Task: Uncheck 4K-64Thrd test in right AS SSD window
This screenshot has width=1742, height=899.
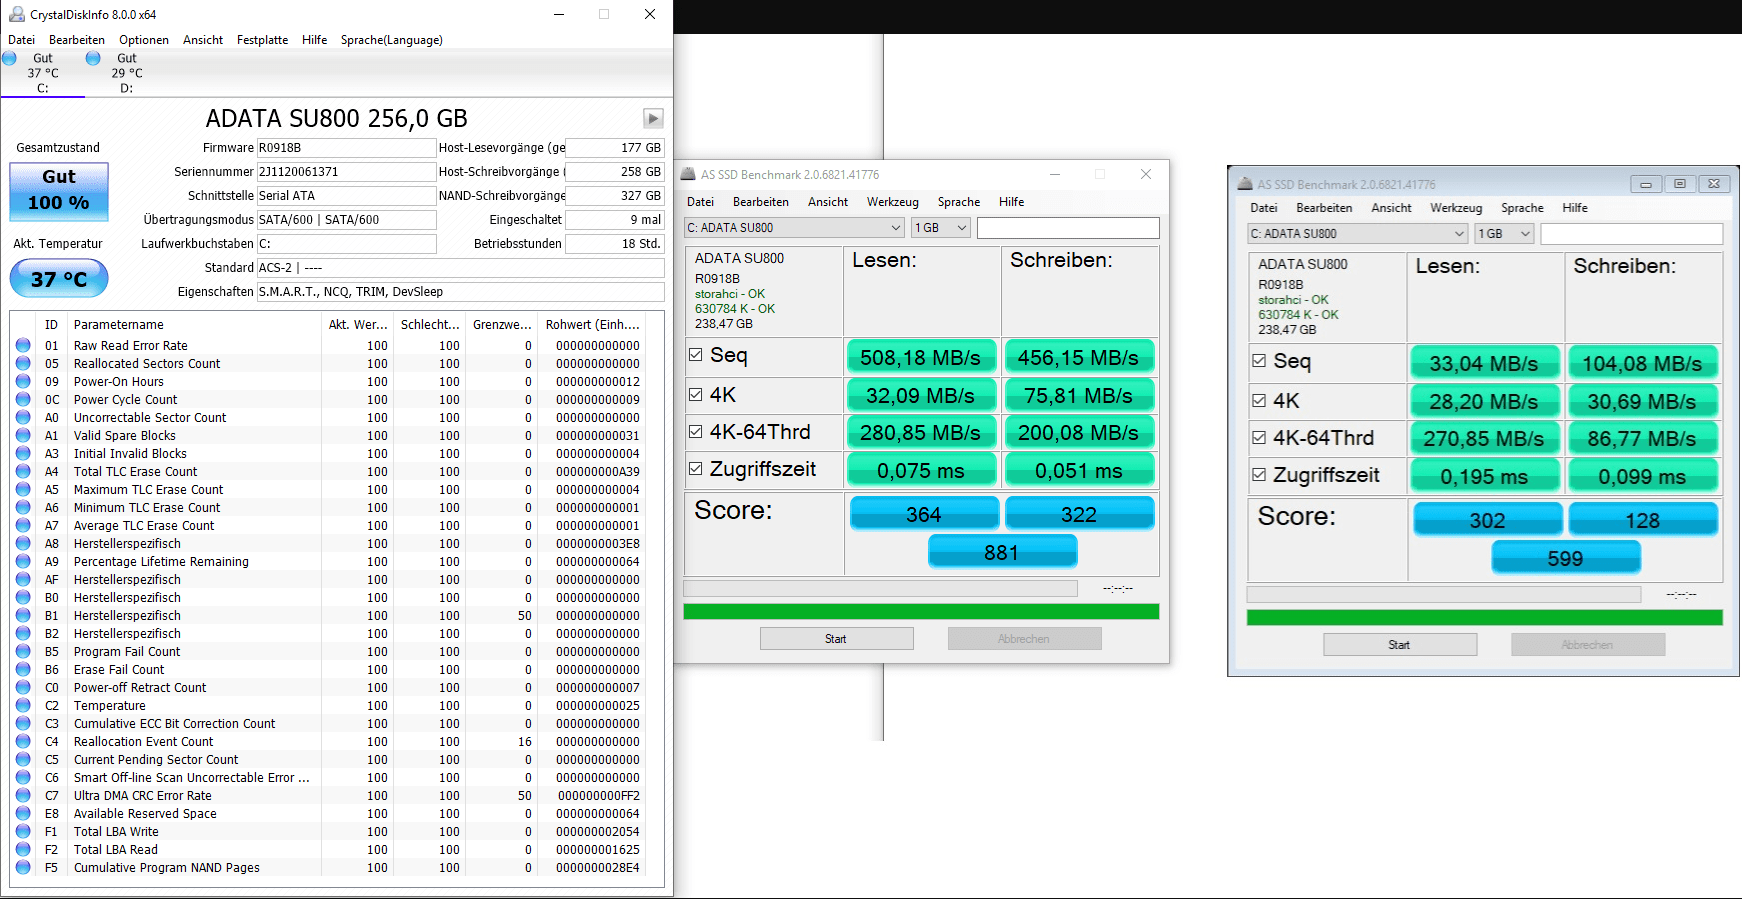Action: (1259, 437)
